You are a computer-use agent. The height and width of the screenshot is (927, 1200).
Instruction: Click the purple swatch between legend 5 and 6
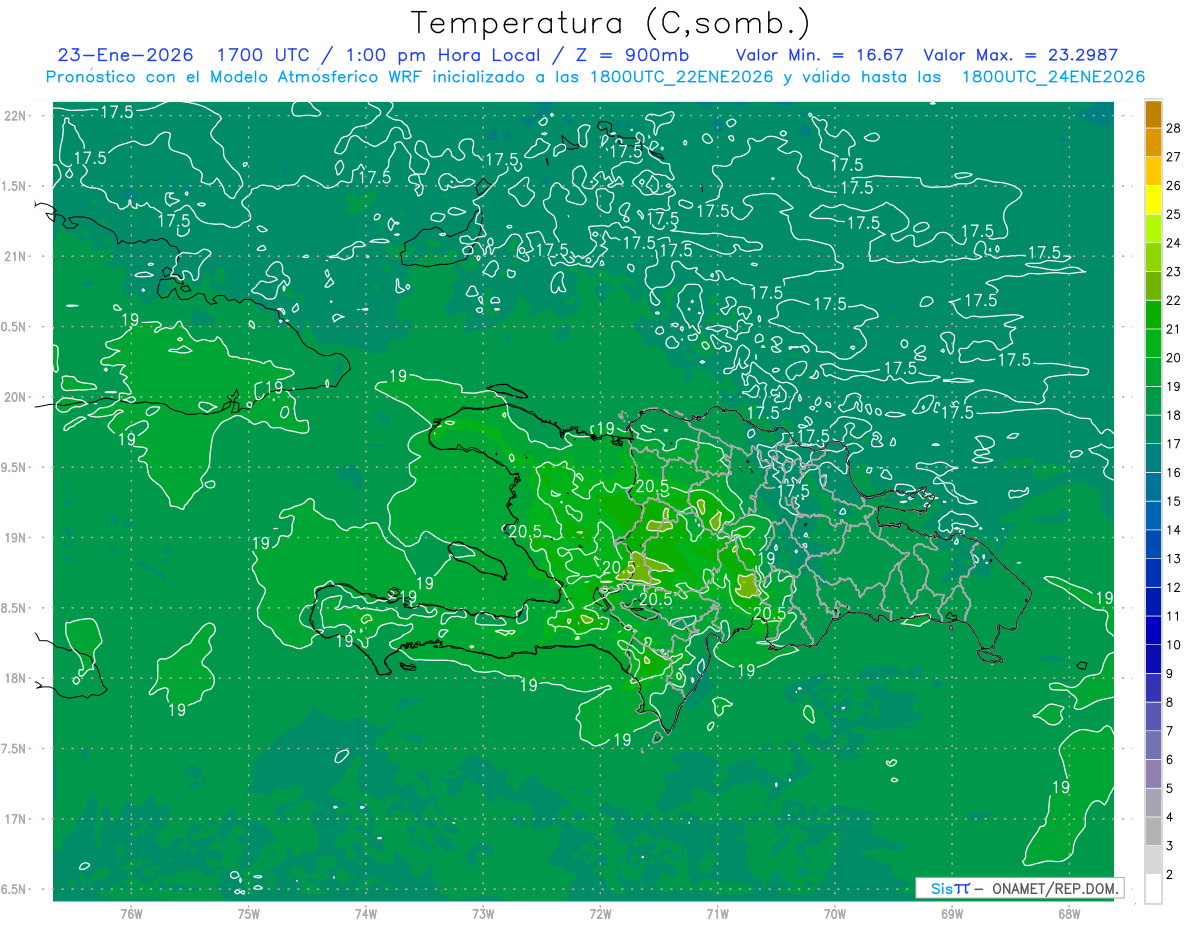coord(1153,774)
